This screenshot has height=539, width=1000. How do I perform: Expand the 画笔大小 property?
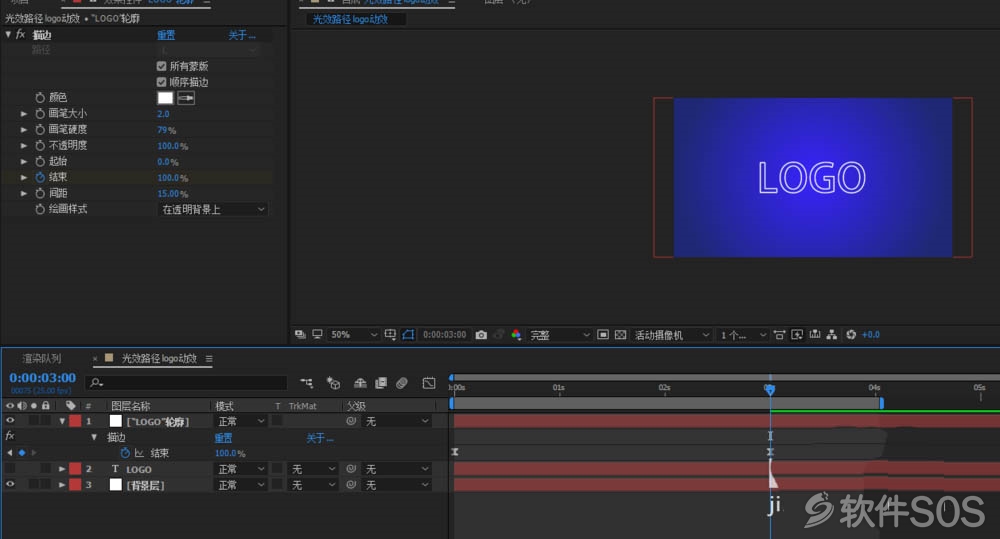(24, 114)
